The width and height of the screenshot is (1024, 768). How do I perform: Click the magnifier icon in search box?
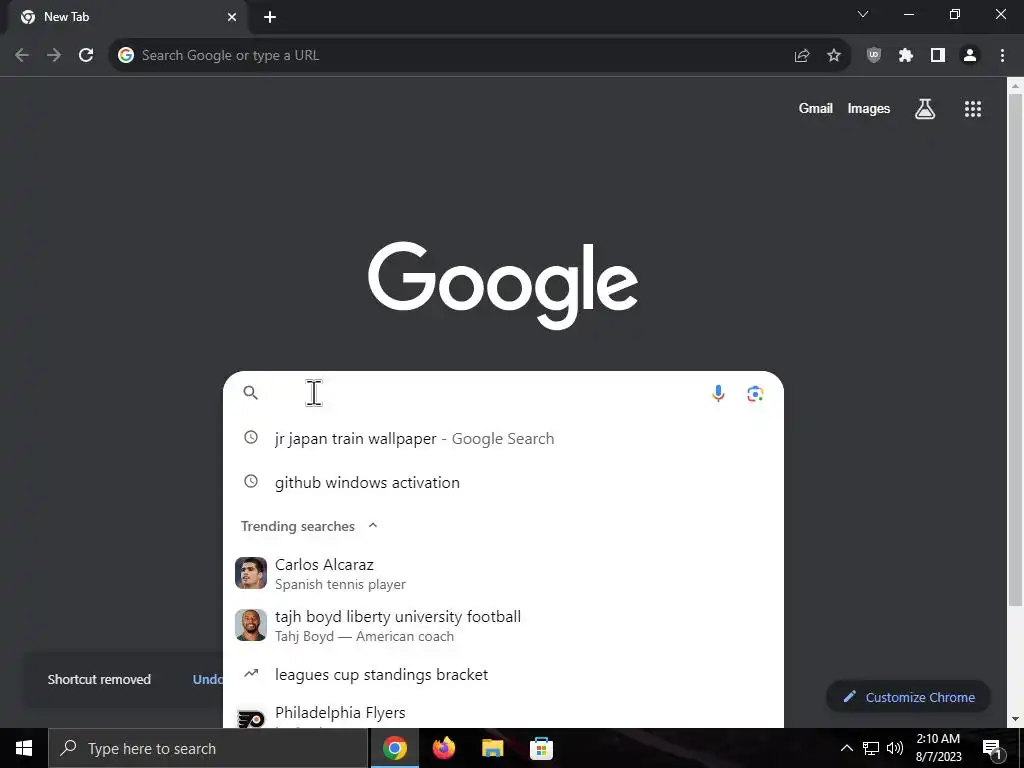[x=251, y=392]
